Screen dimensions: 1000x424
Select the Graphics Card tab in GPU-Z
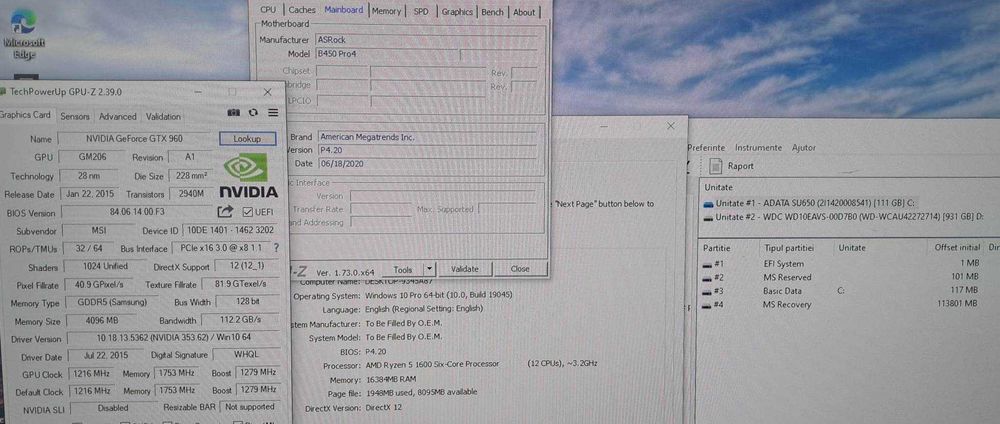[x=26, y=115]
